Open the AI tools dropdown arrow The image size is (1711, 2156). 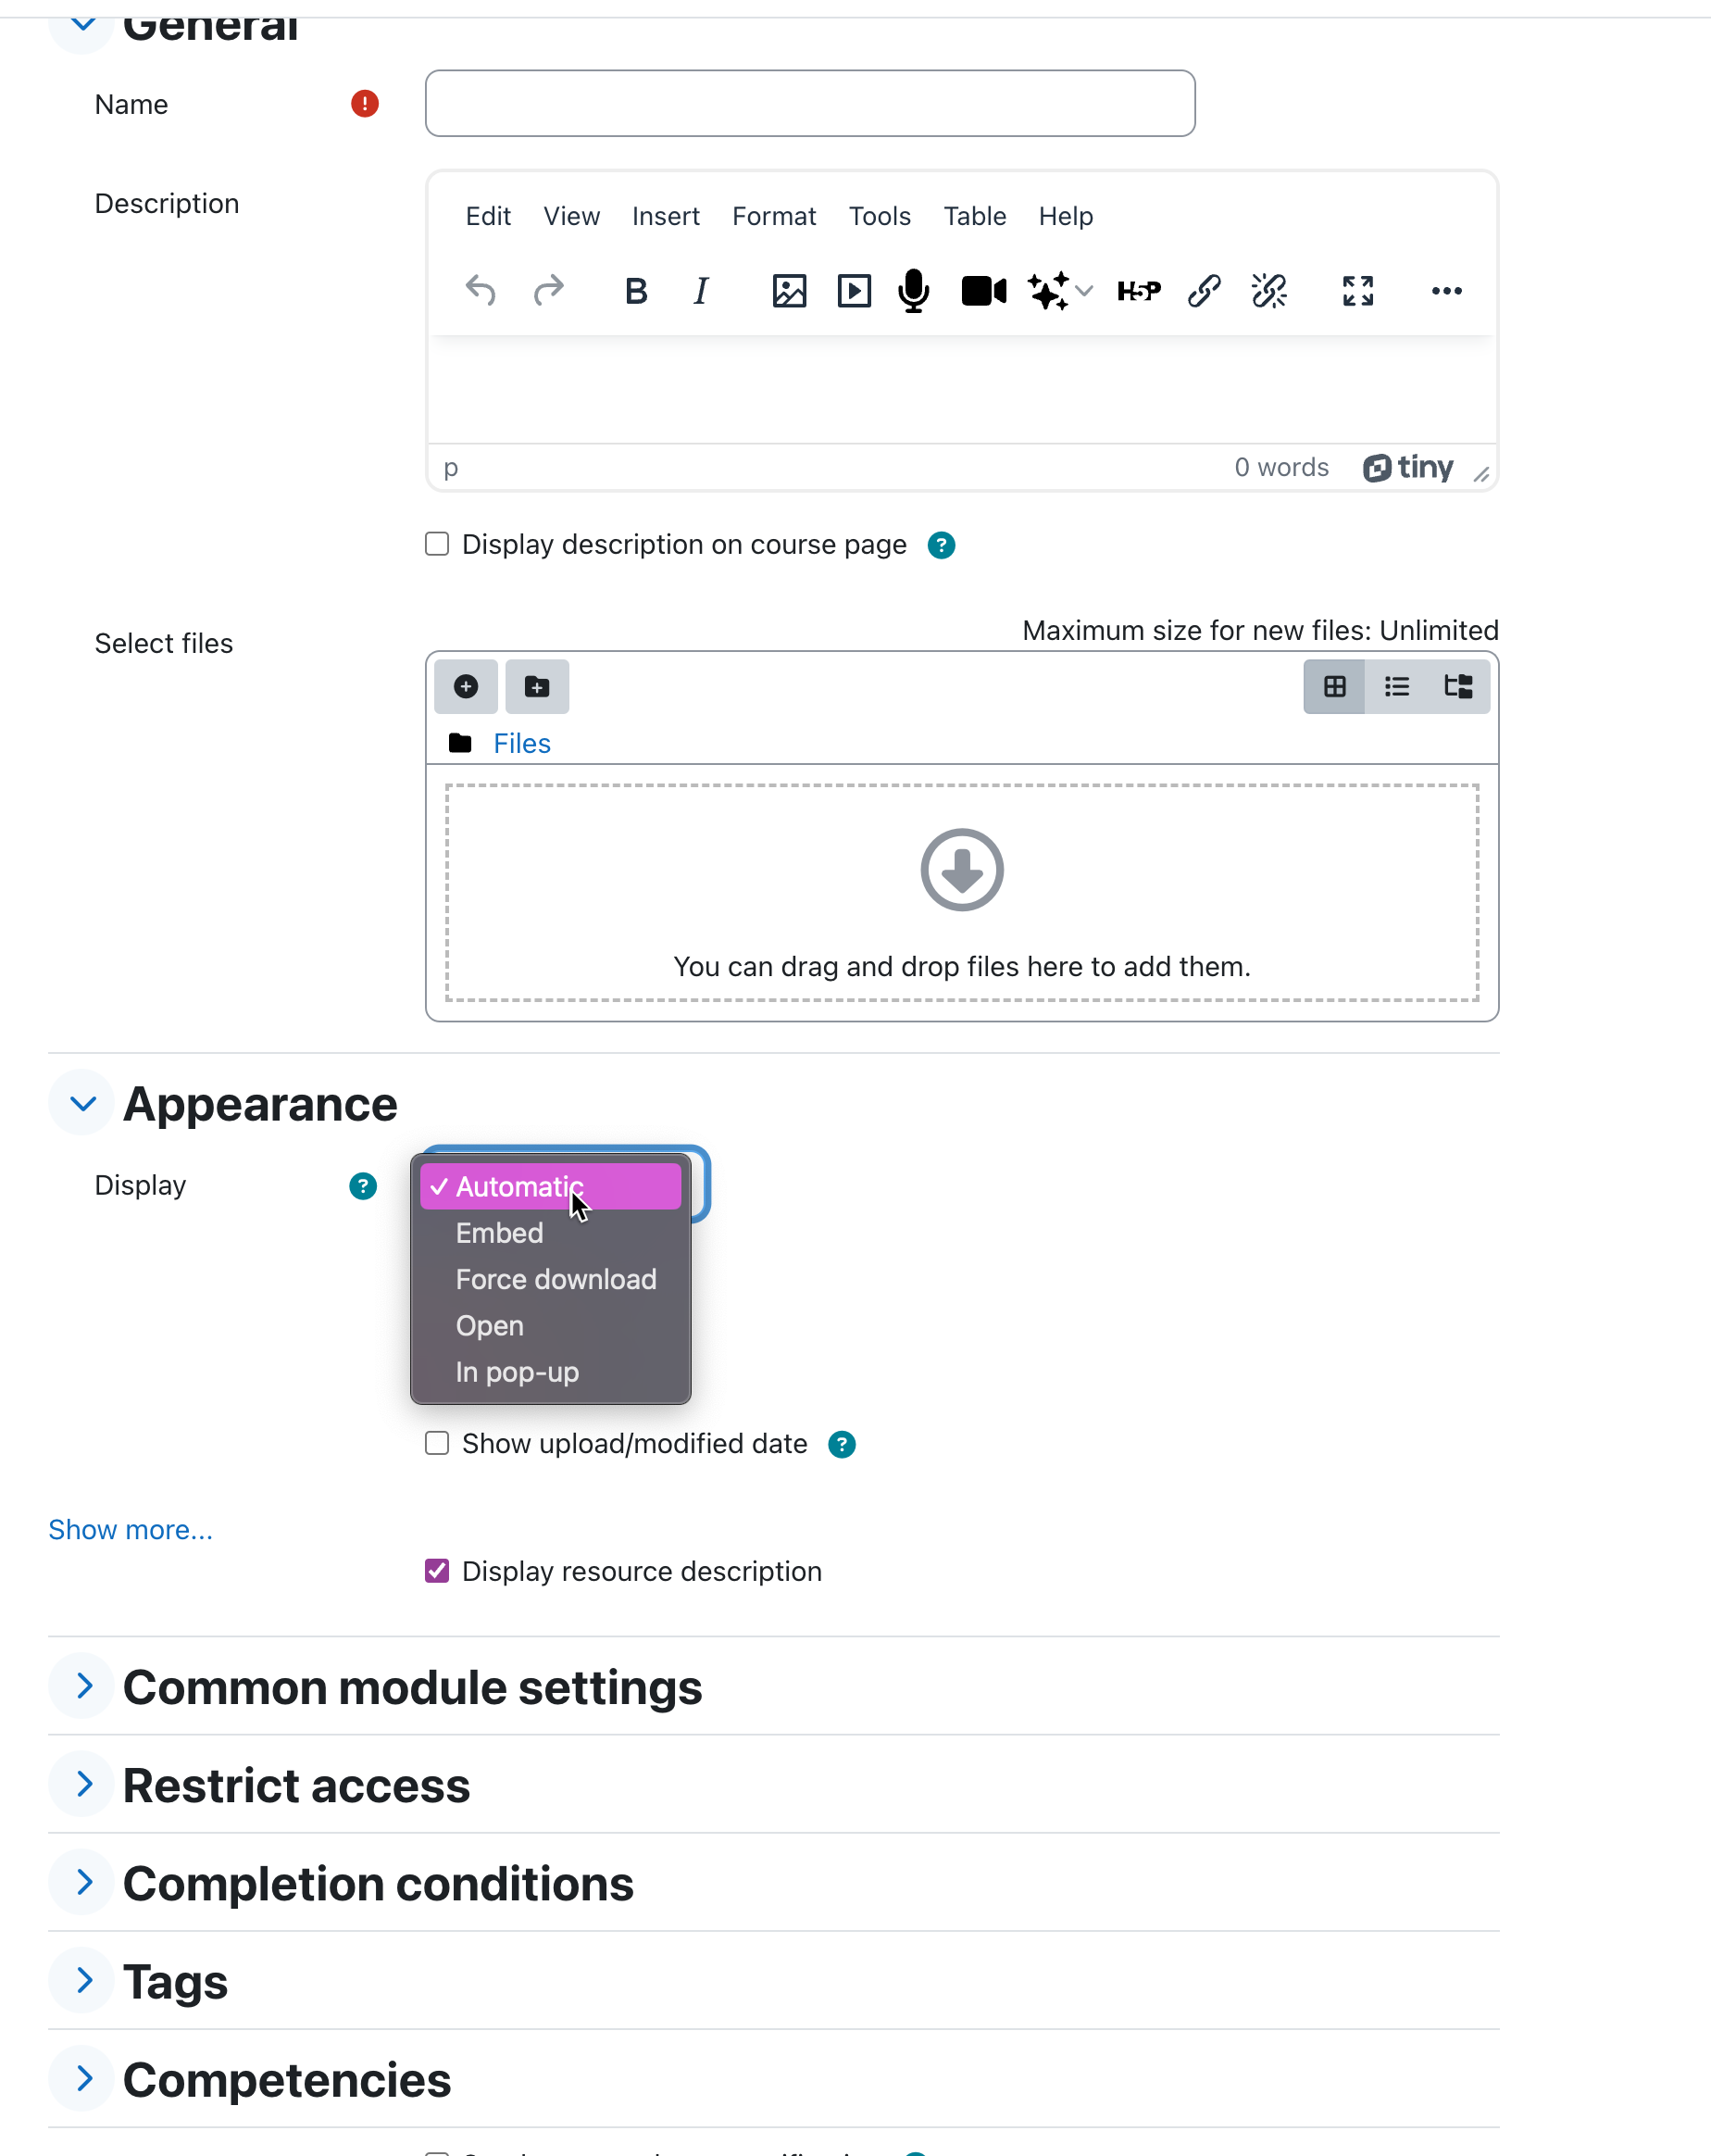(1085, 291)
